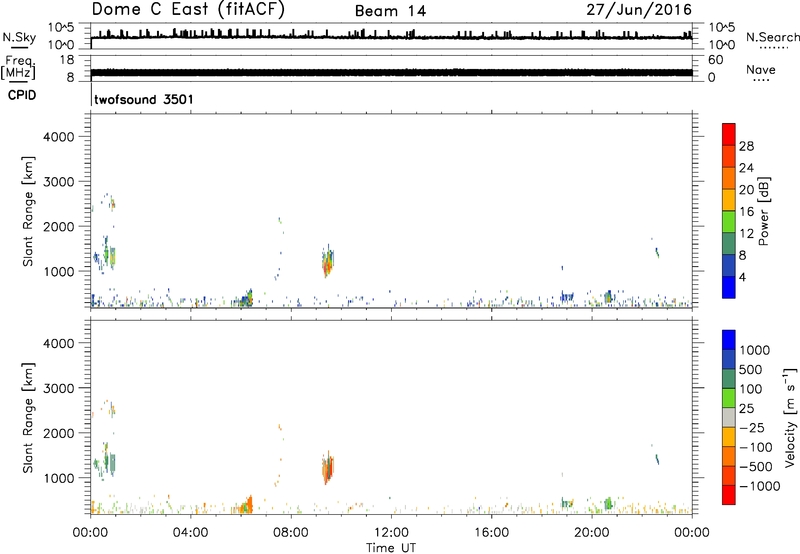This screenshot has width=800, height=554.
Task: Click the 'Dome C East (fitACF)' title
Action: coord(188,10)
